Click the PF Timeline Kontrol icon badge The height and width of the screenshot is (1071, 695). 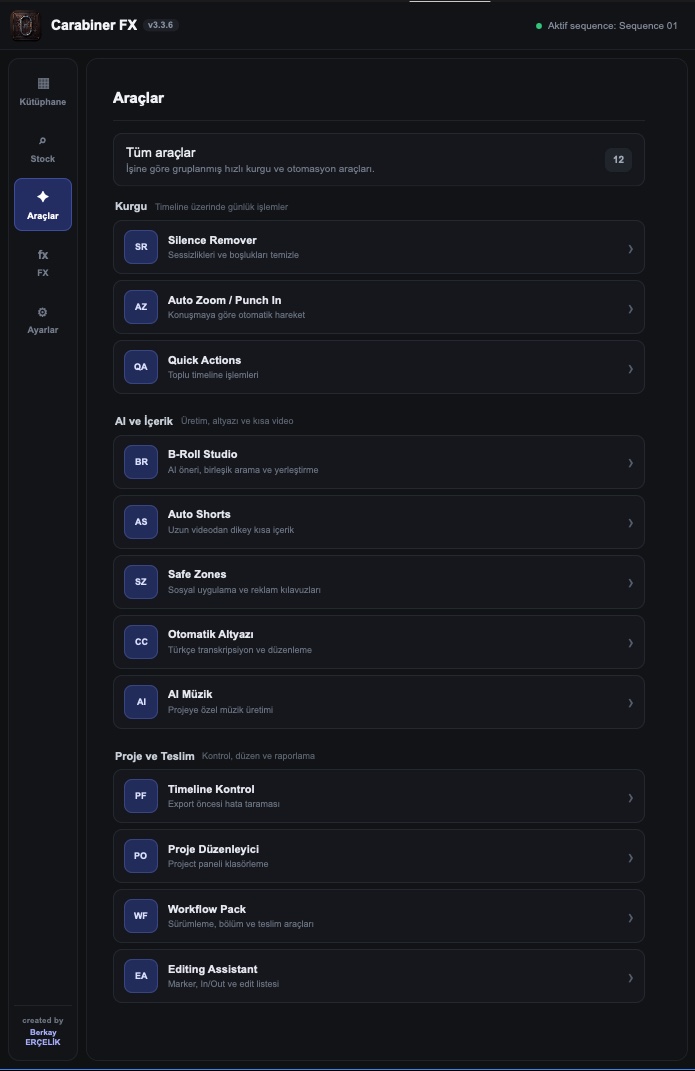(141, 796)
